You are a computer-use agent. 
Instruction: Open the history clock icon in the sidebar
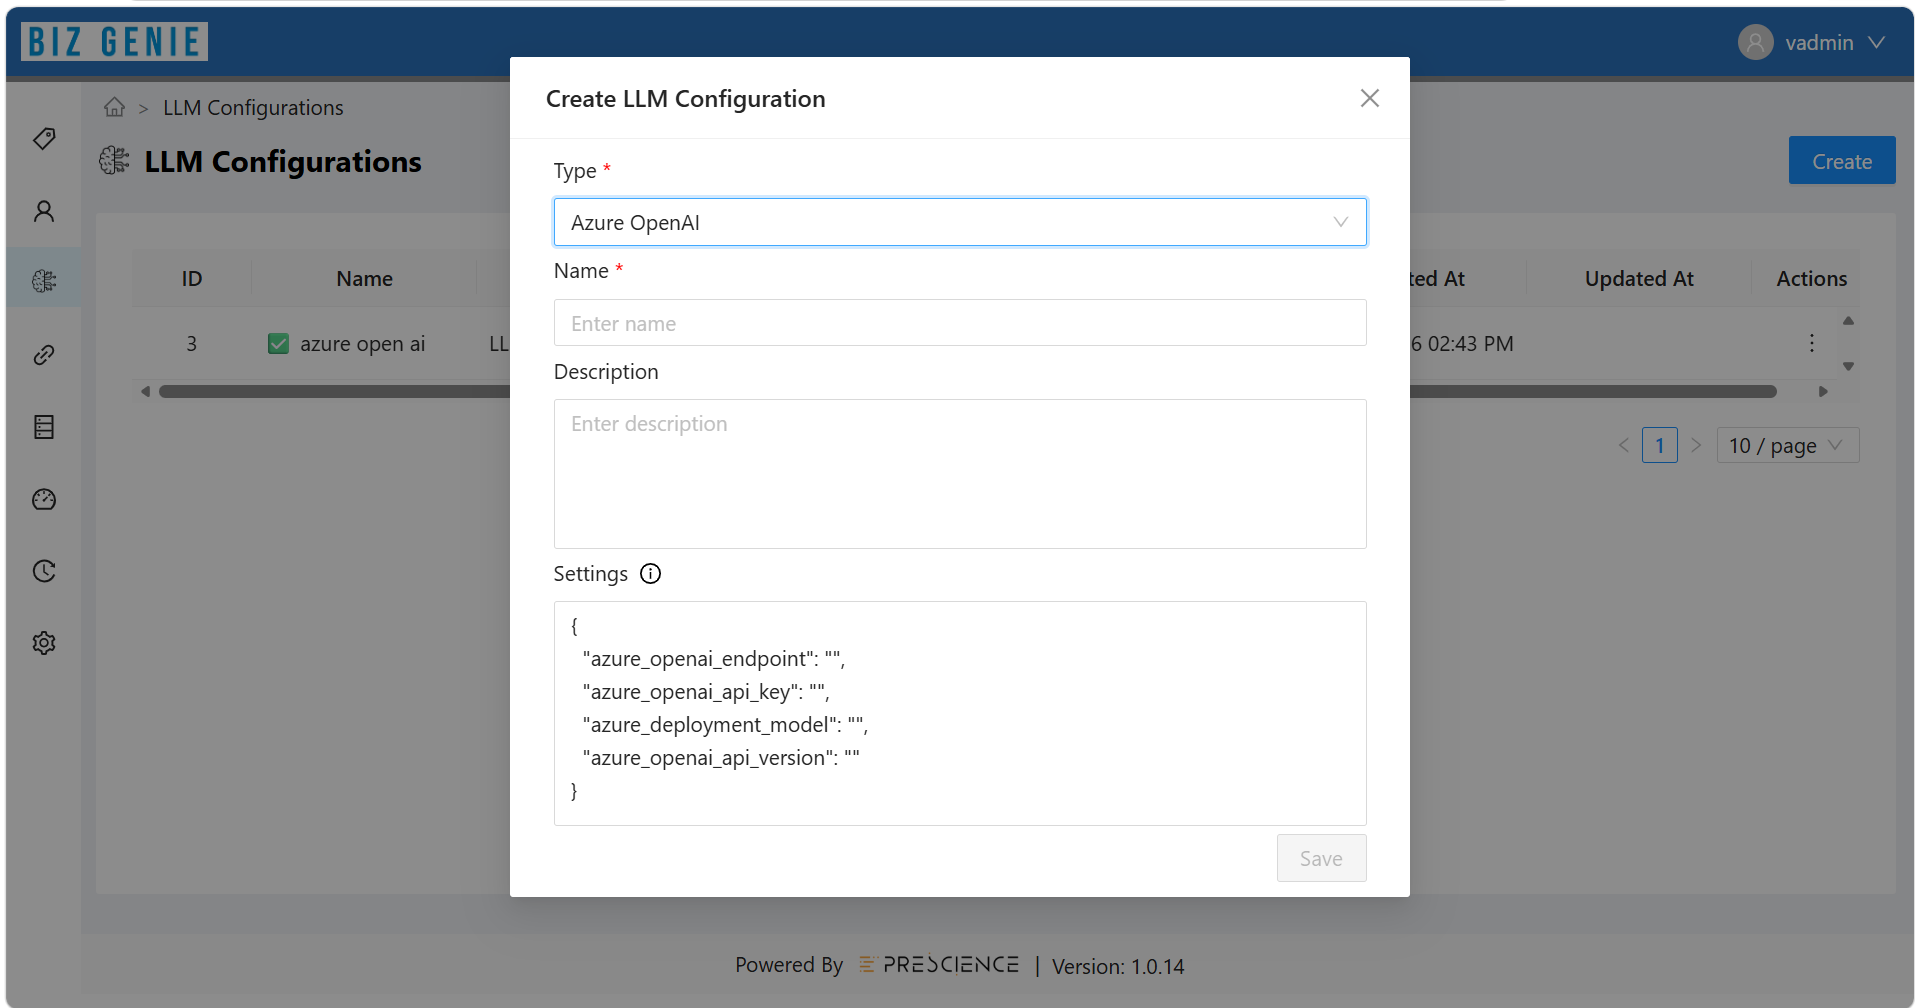[44, 571]
